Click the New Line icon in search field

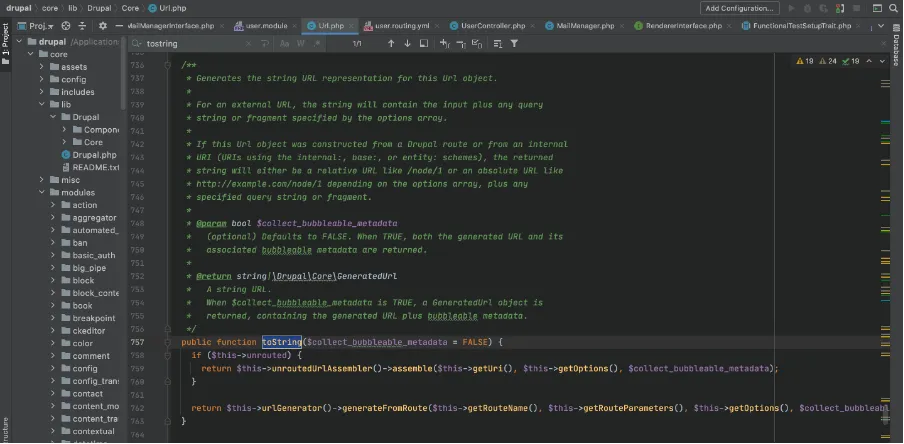pos(265,43)
